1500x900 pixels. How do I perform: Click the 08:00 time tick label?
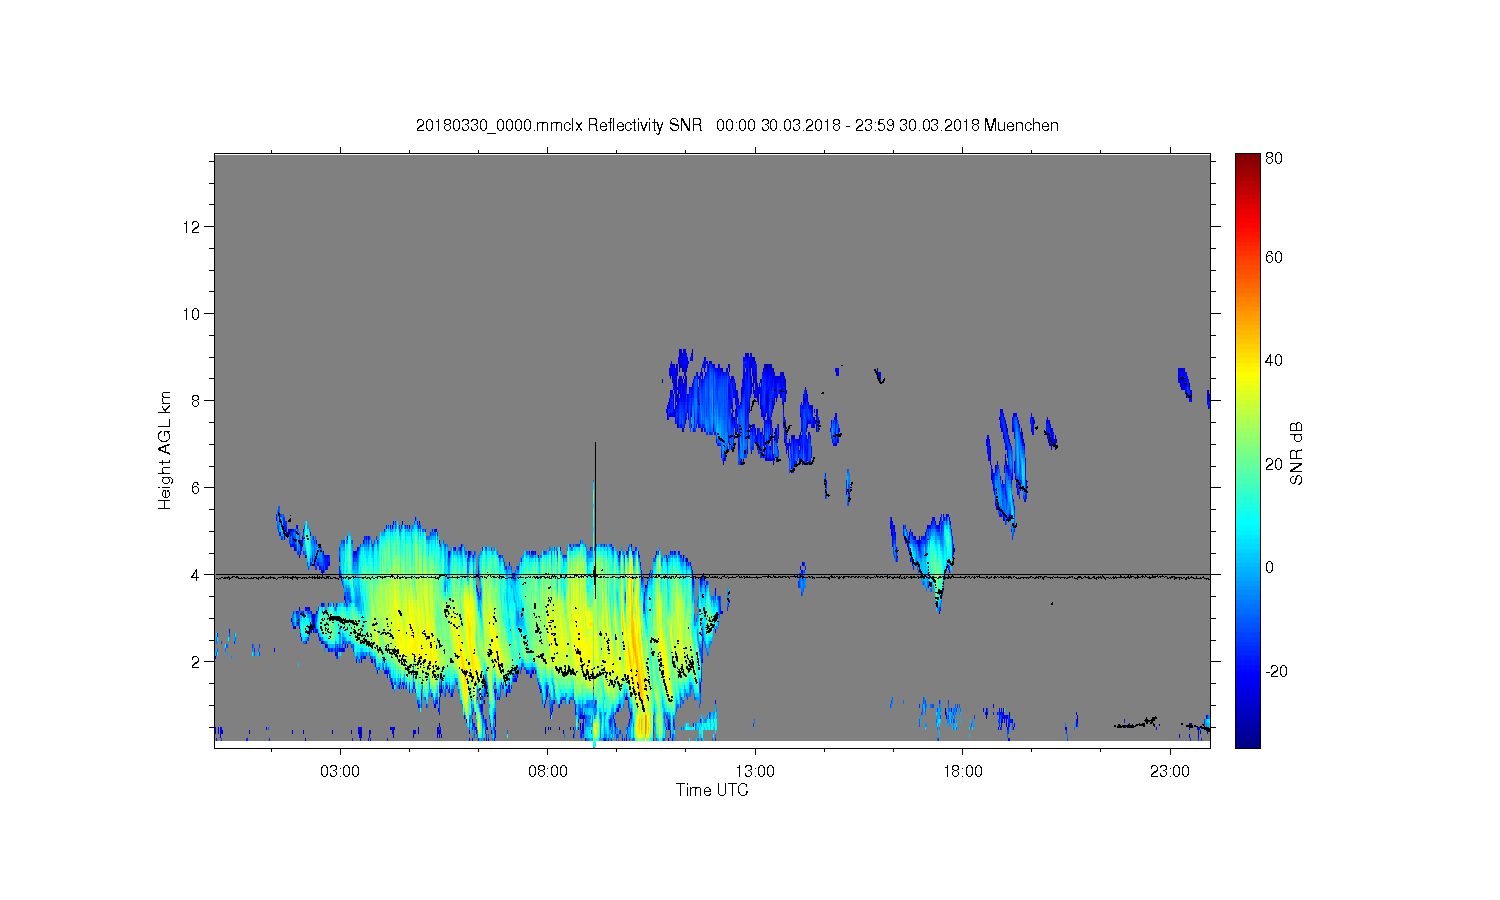click(548, 772)
